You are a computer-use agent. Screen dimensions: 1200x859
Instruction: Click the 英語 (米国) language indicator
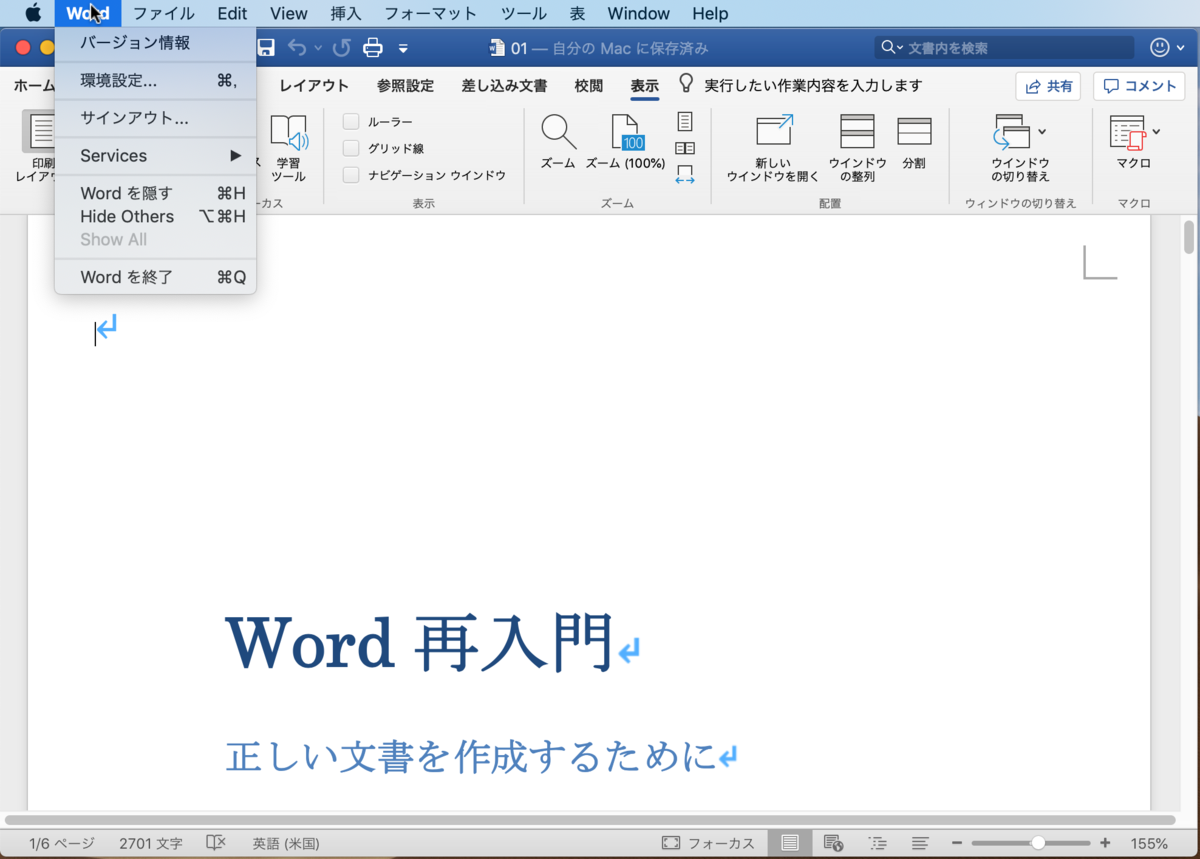[x=286, y=843]
